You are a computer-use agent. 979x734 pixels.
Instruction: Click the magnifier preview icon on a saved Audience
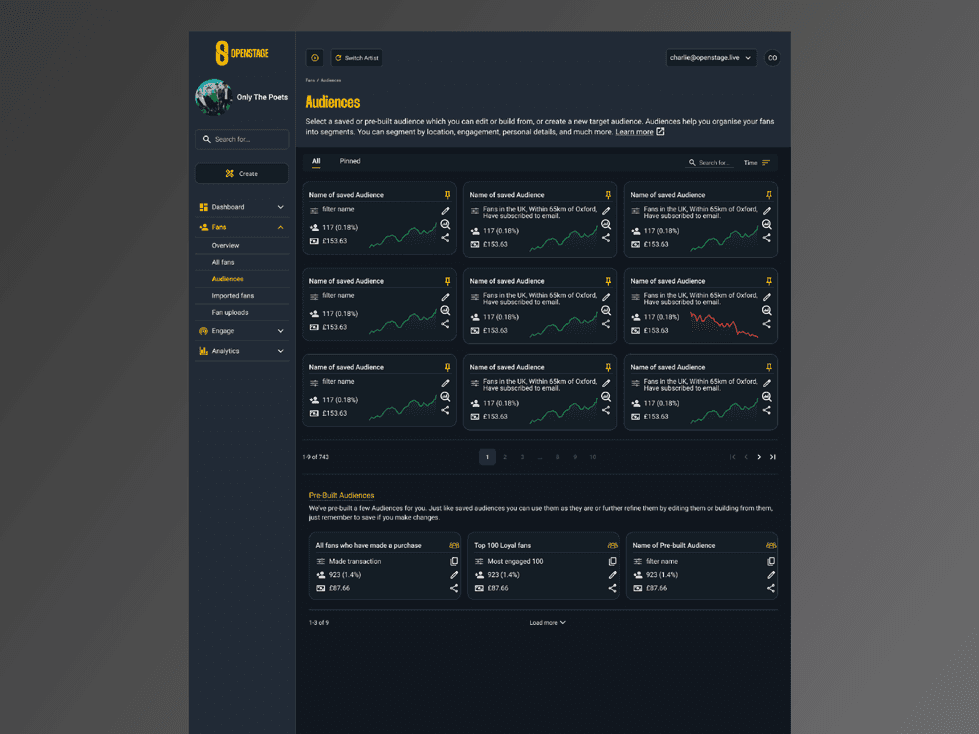(x=445, y=224)
